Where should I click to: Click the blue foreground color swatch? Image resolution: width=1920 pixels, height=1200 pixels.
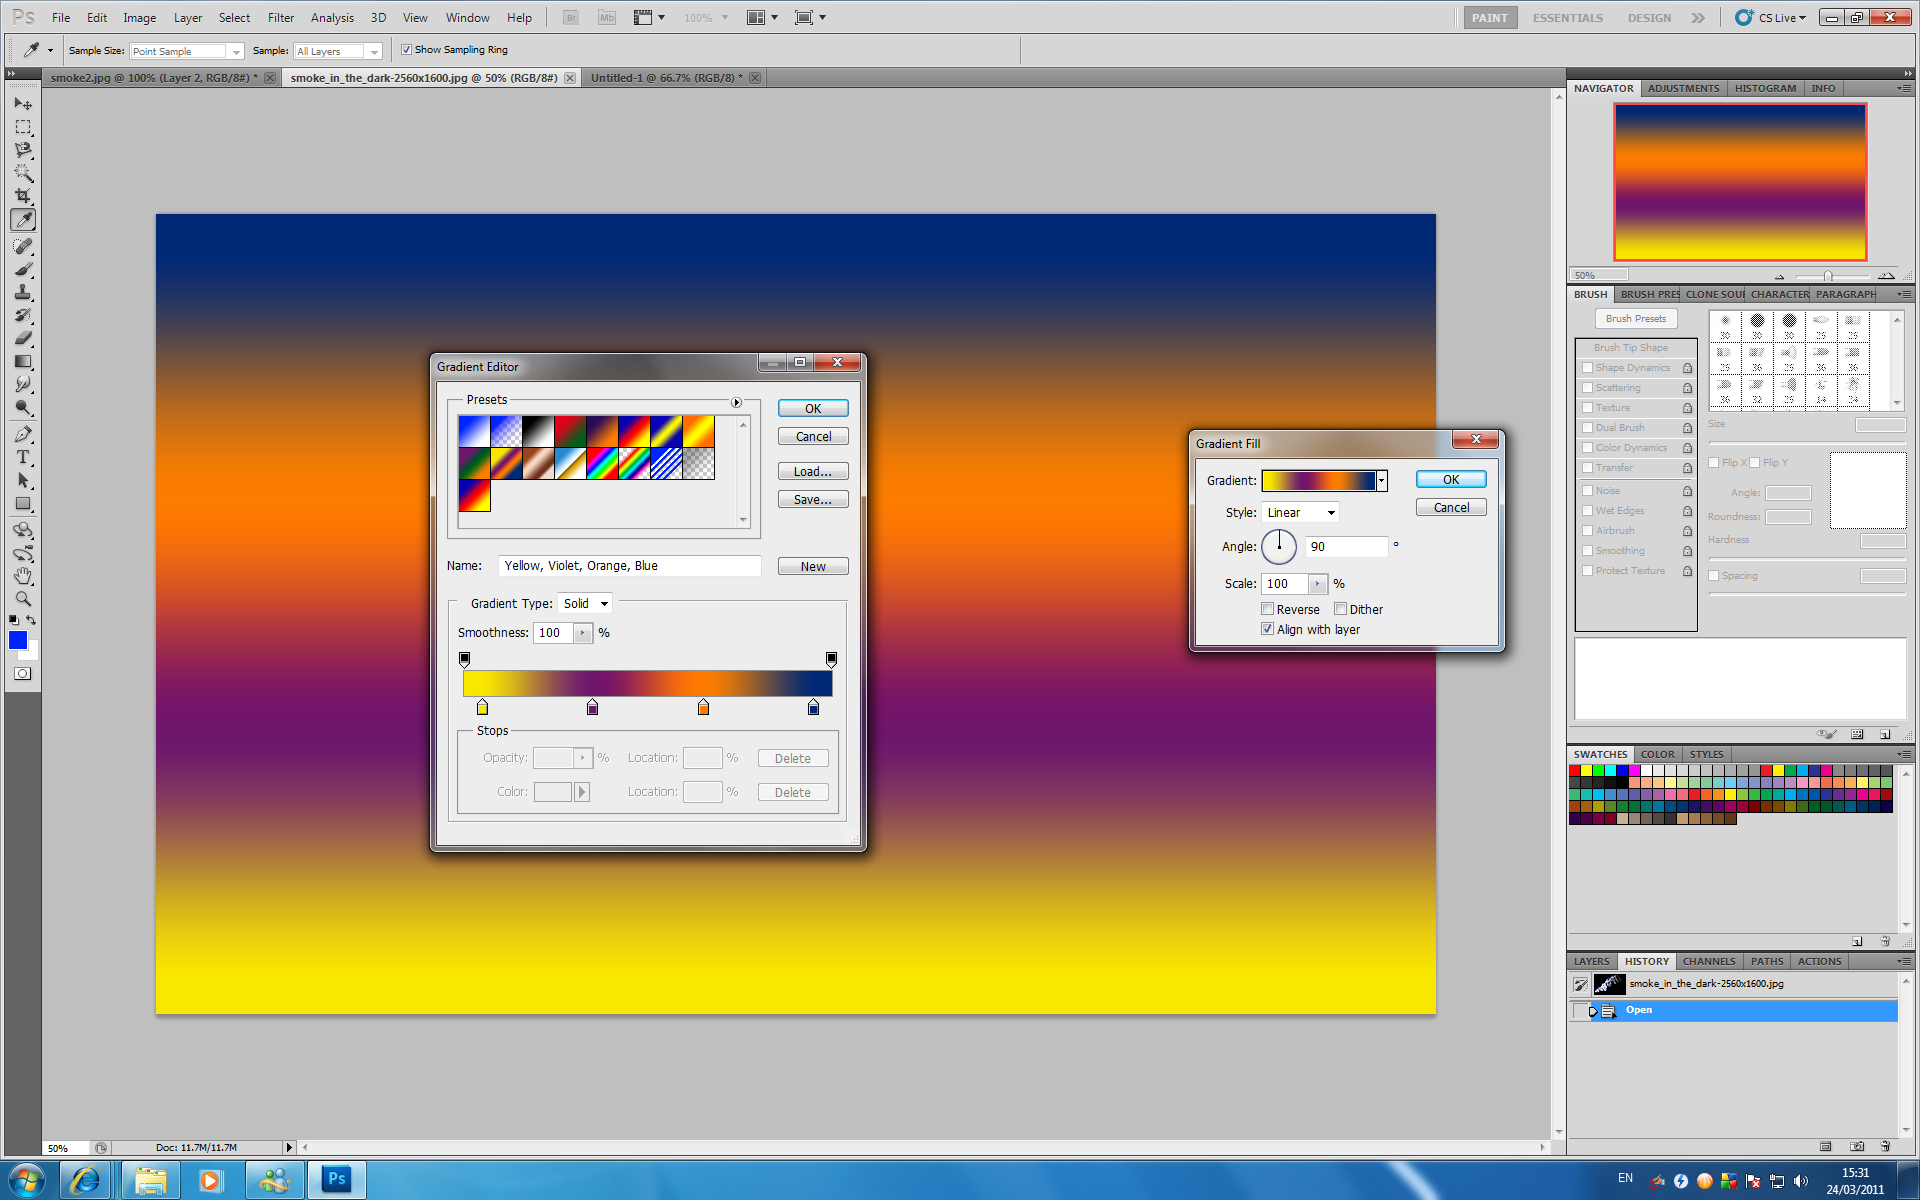click(x=17, y=640)
